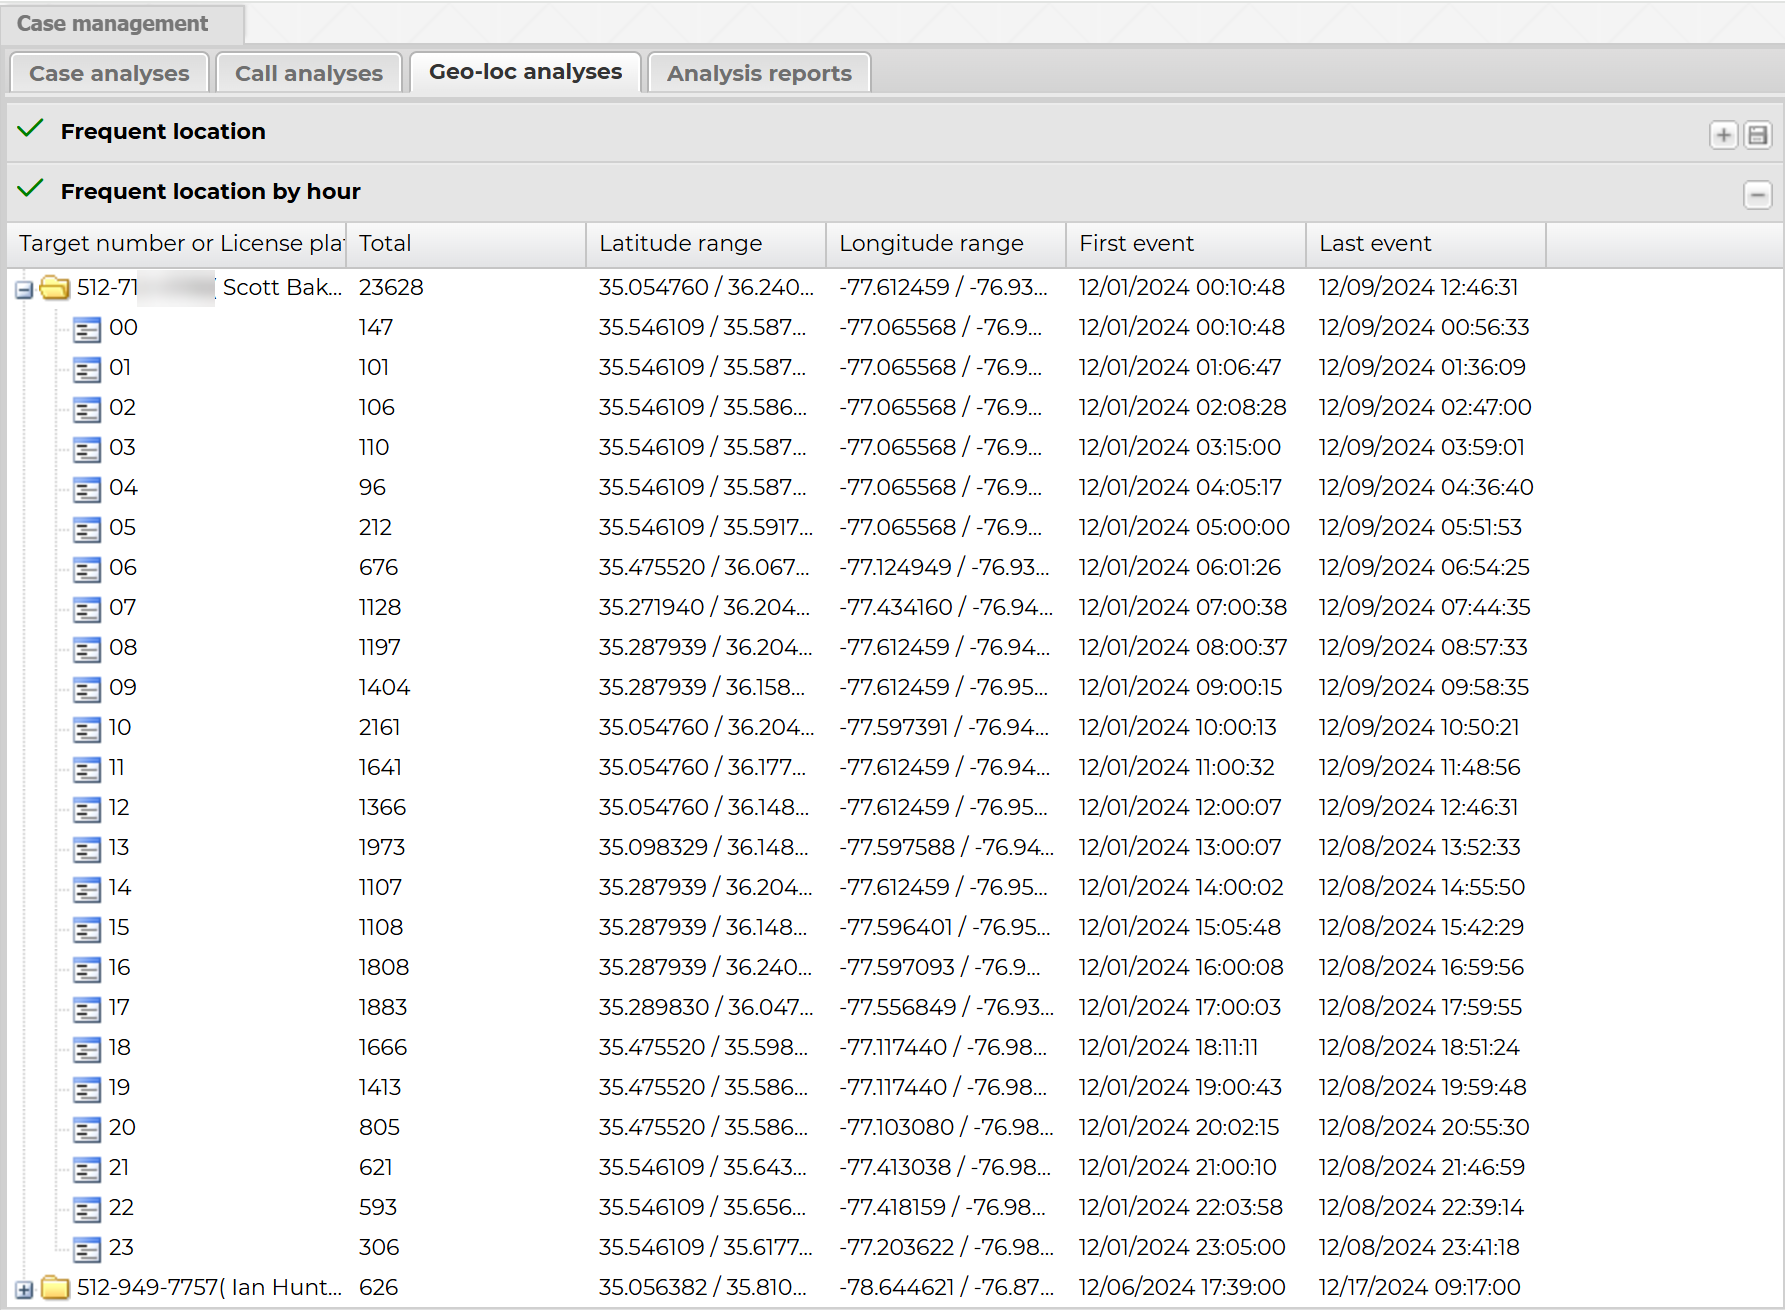The image size is (1785, 1310).
Task: Click the plus icon in Frequent location header
Action: [1723, 135]
